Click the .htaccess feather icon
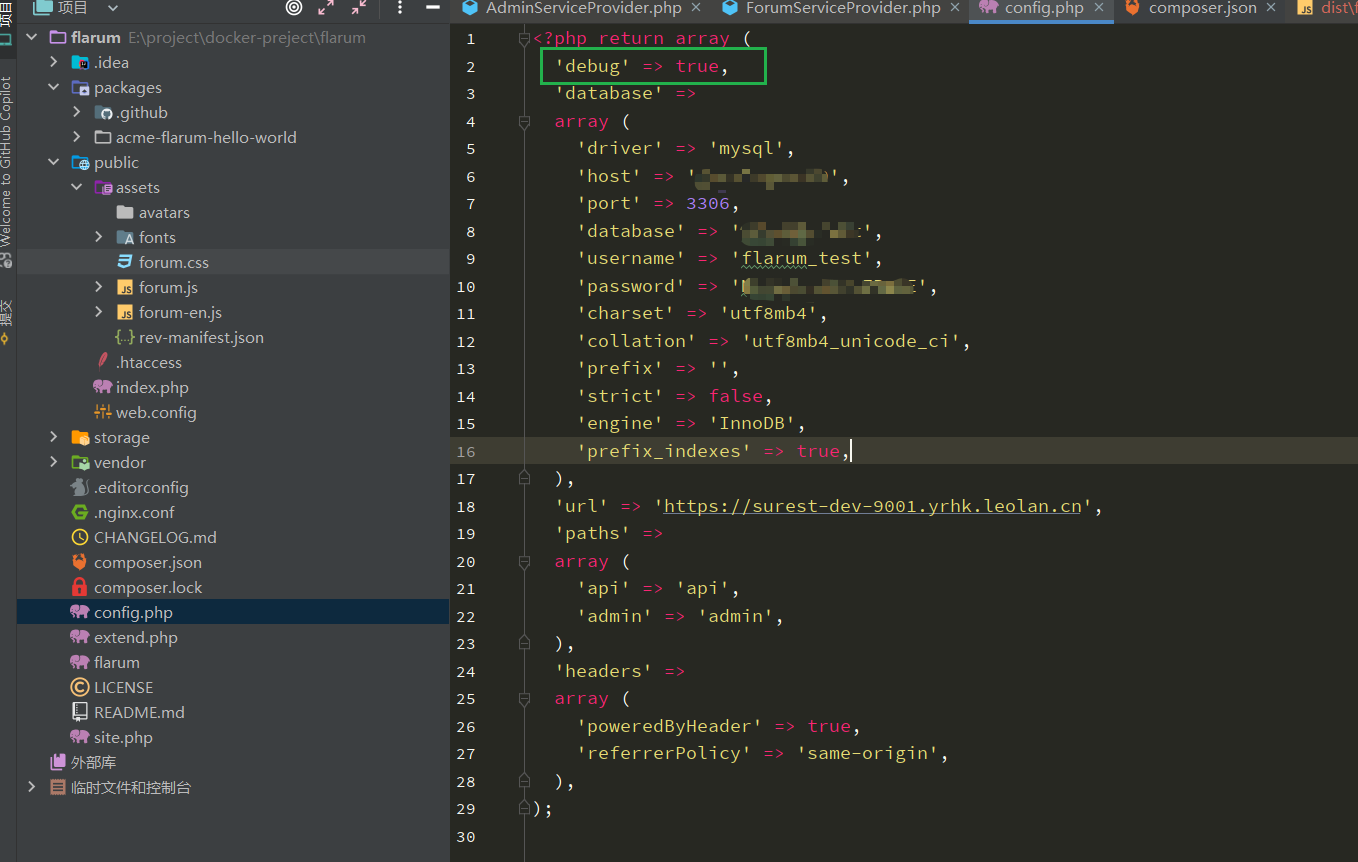Screen dimensions: 1358x862 coord(103,362)
